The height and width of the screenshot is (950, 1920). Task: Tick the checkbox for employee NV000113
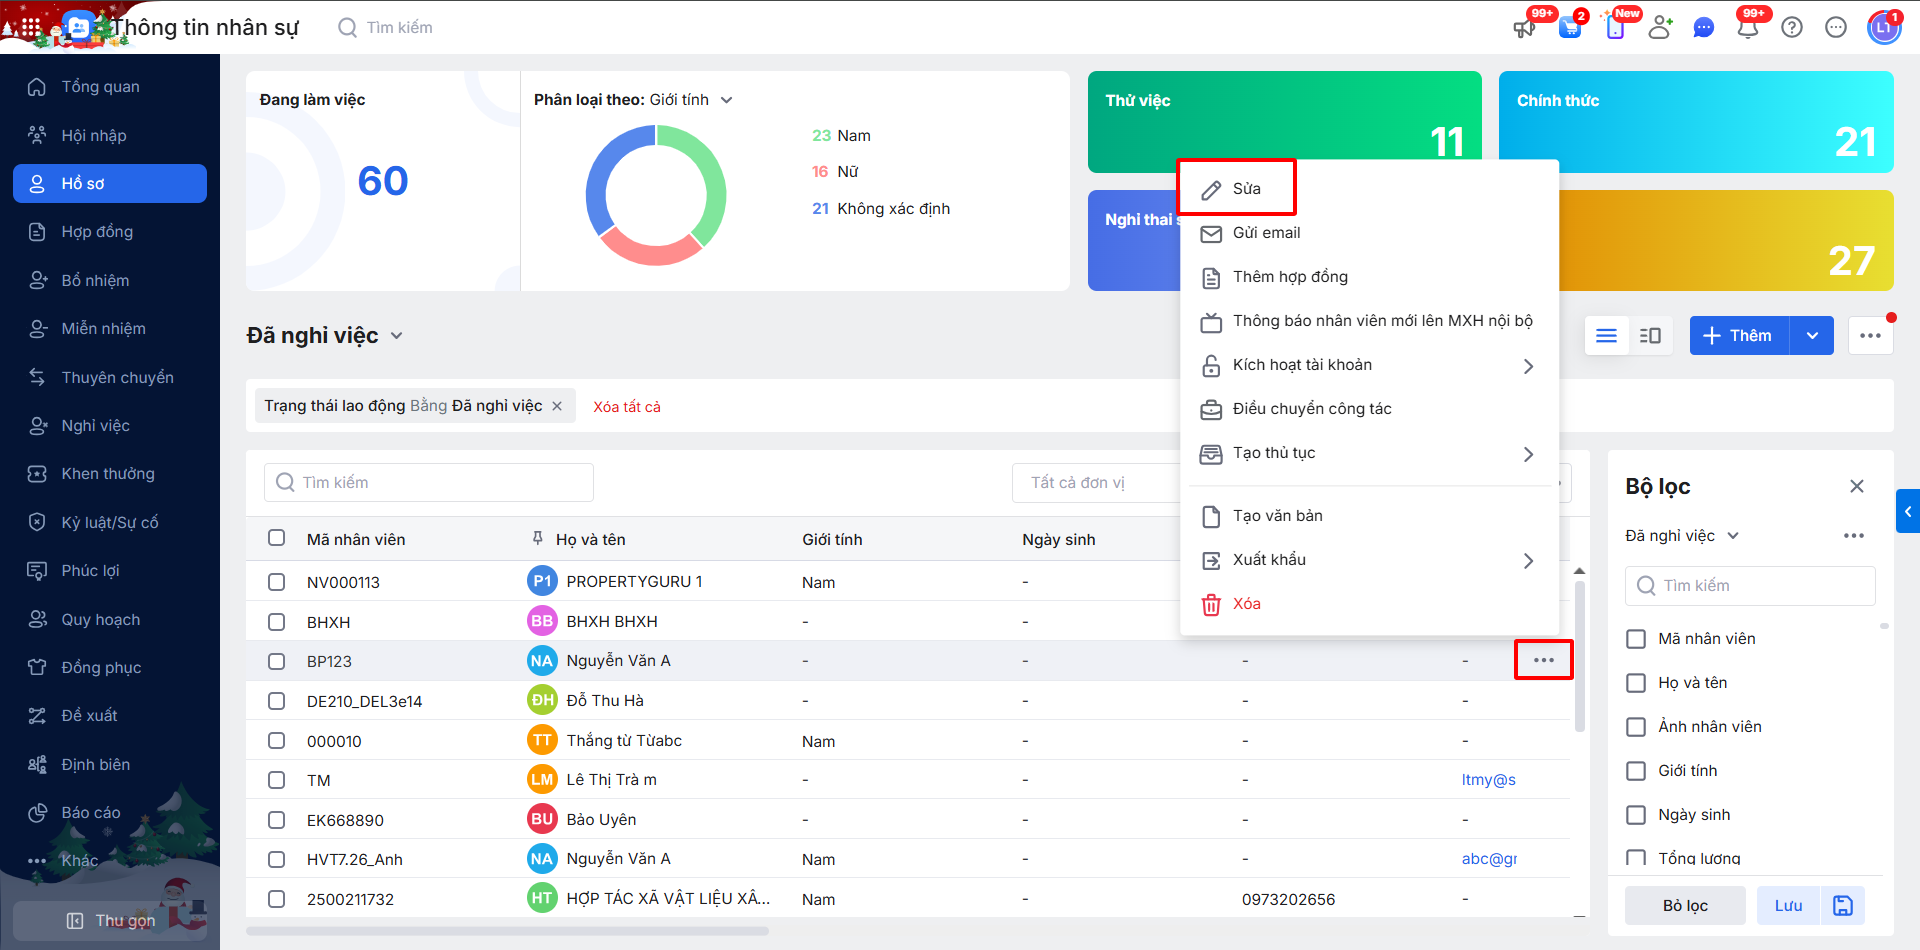277,582
